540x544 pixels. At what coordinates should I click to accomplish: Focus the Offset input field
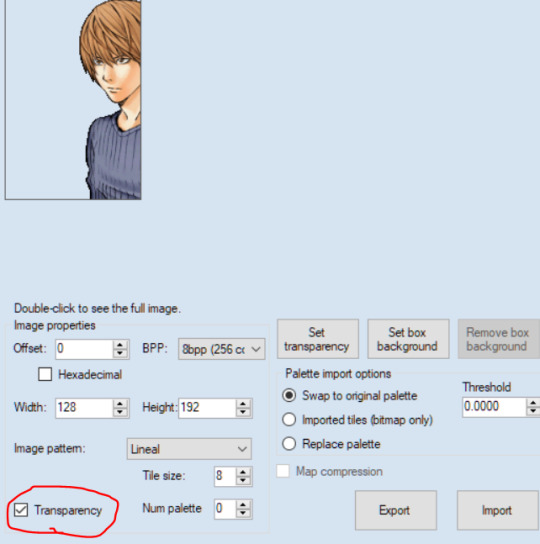coord(84,349)
